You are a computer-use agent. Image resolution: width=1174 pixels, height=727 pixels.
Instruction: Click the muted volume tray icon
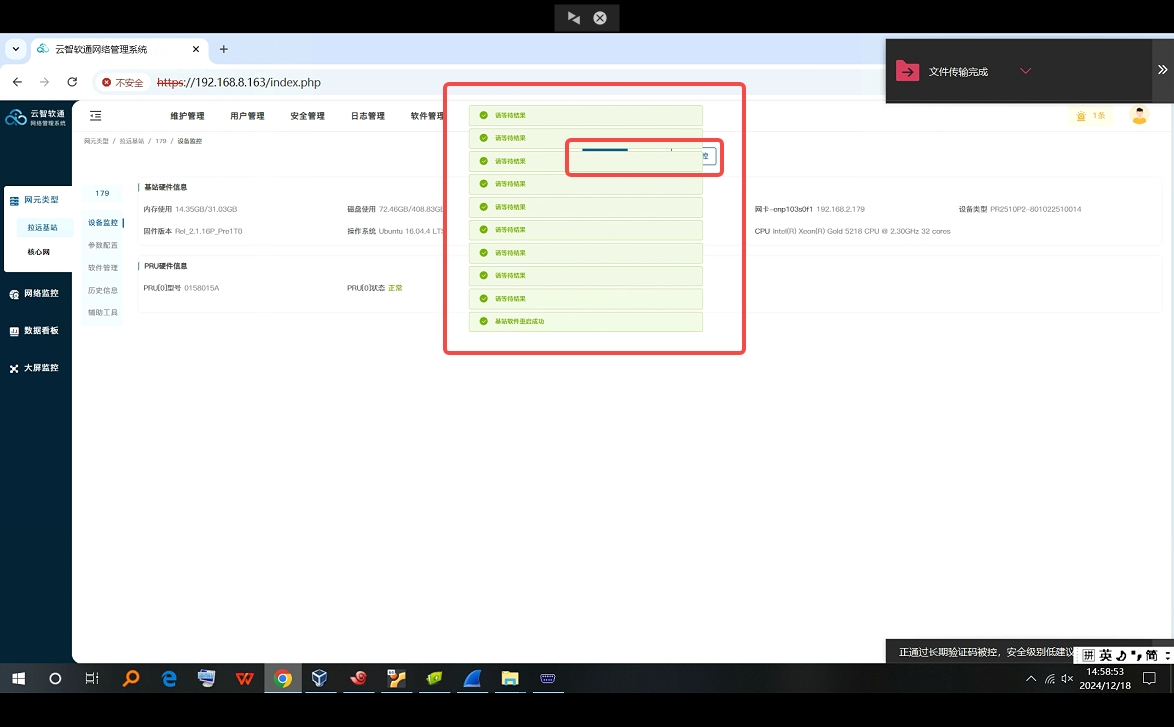tap(1068, 678)
